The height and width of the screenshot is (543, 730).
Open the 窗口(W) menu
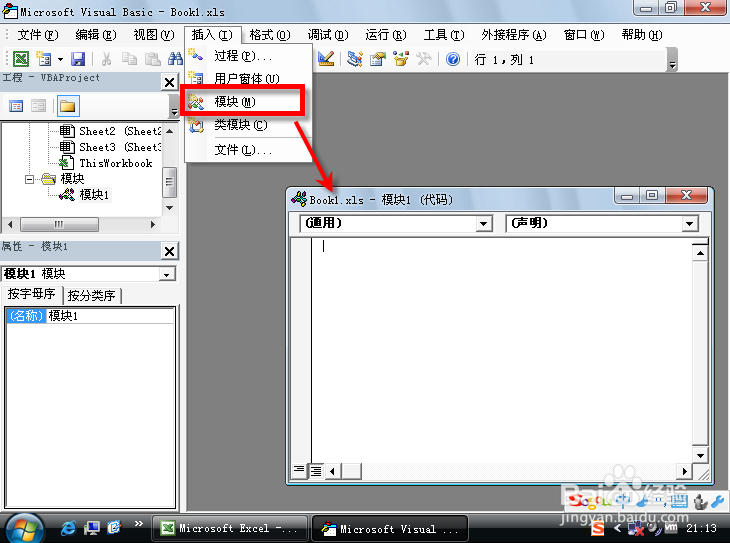[583, 35]
